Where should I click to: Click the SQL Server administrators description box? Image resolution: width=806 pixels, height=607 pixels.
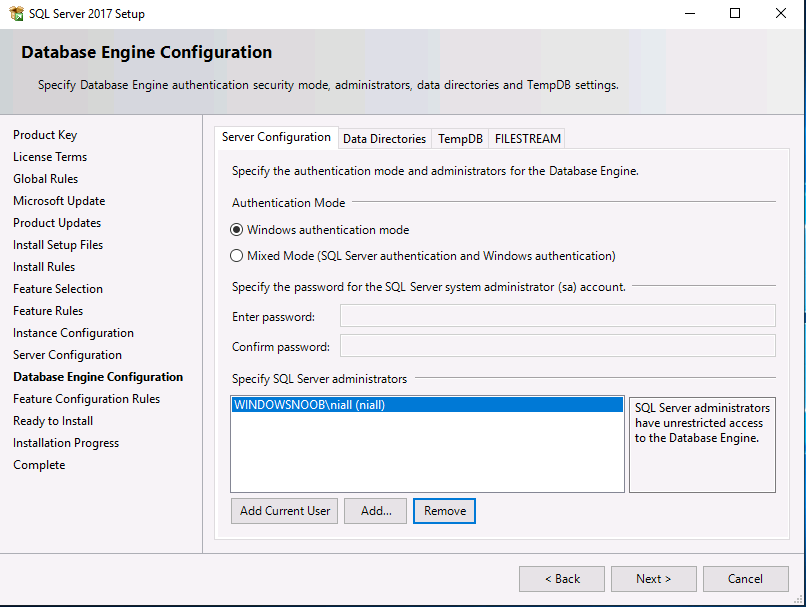tap(702, 445)
